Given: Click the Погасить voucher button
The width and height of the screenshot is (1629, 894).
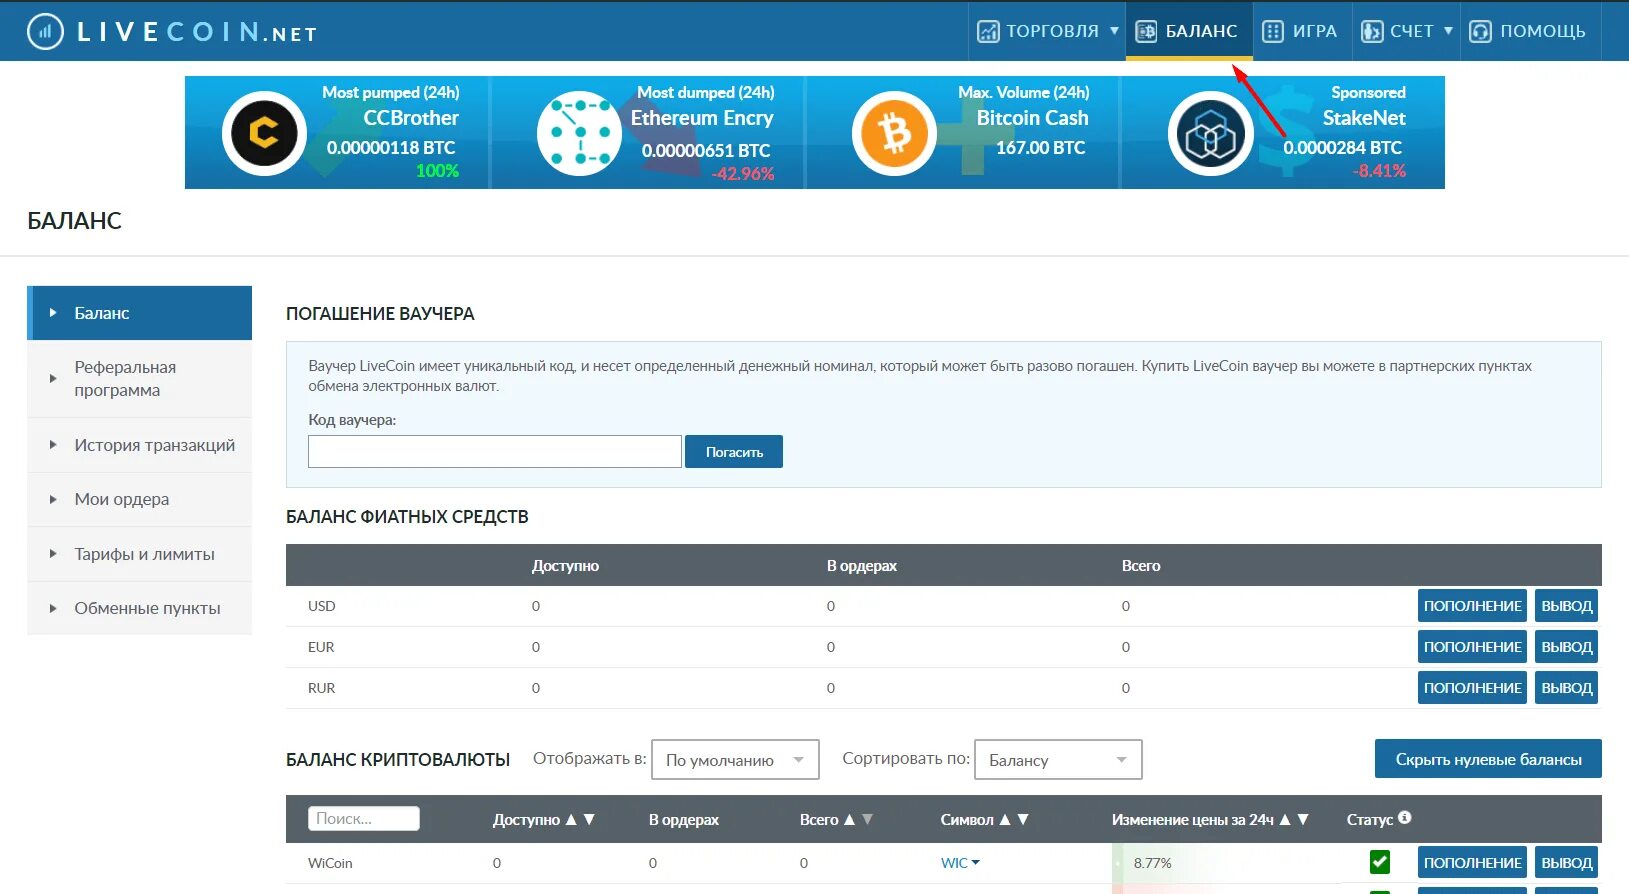Looking at the screenshot, I should [734, 452].
